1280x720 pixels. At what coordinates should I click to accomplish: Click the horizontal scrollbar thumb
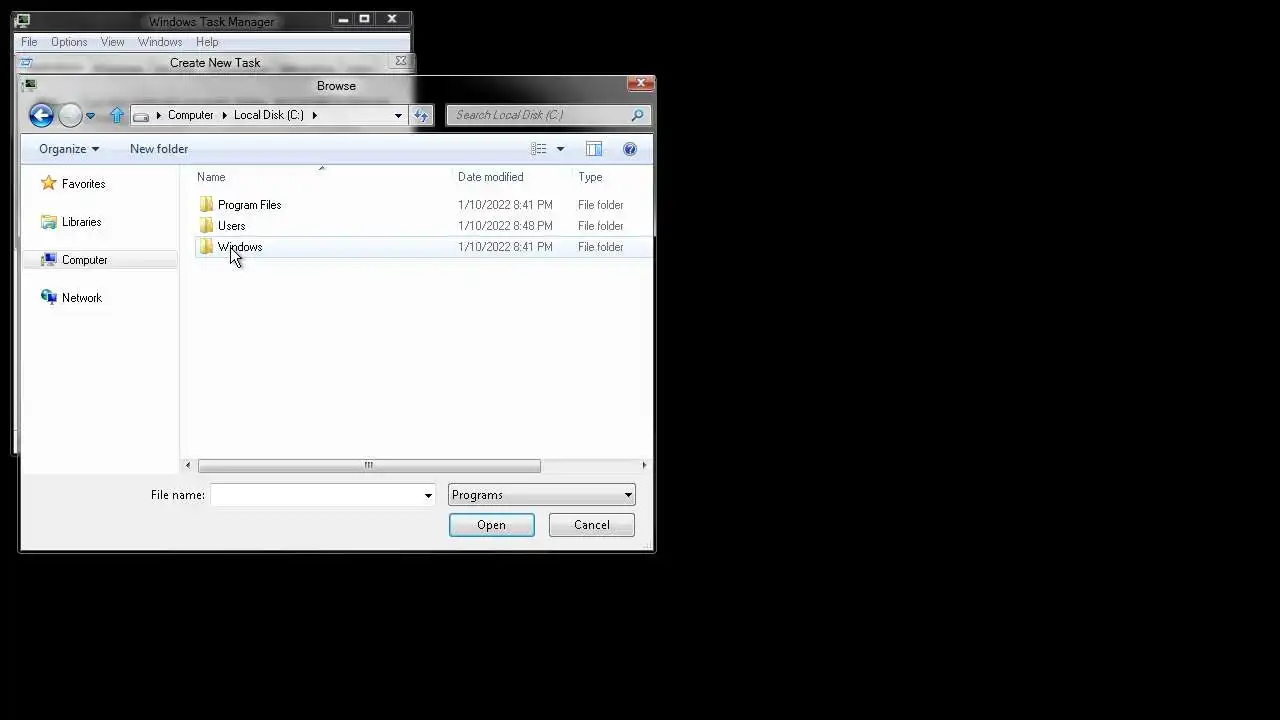coord(369,465)
